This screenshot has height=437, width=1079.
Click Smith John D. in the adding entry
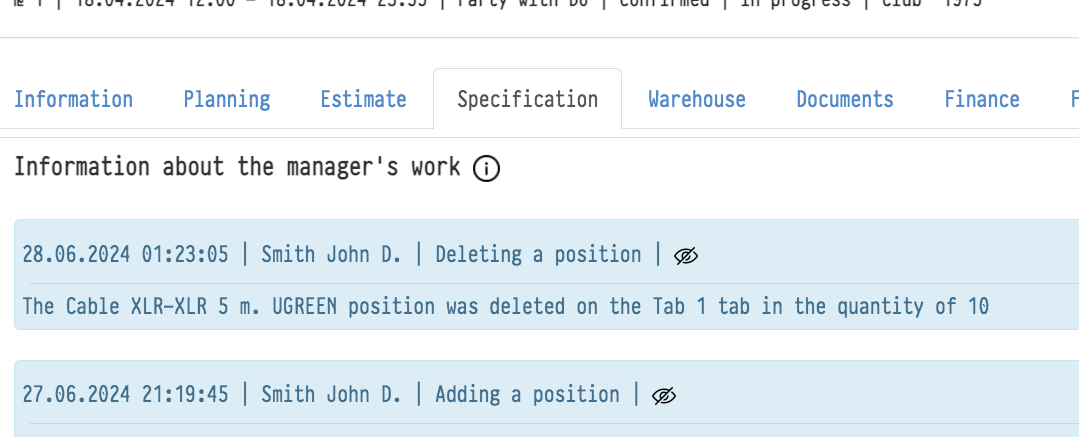tap(331, 394)
